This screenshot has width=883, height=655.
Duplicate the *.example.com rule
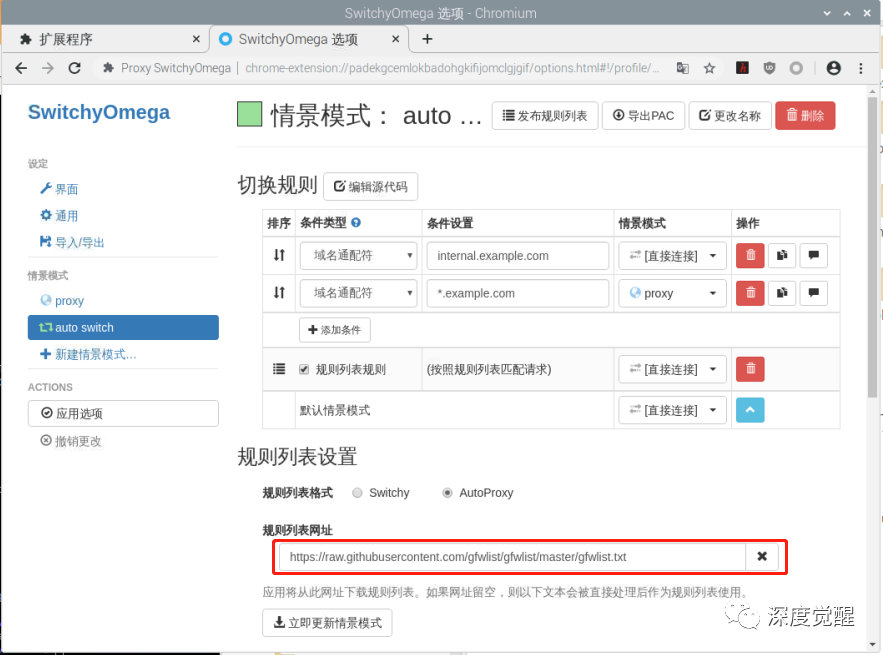(x=782, y=293)
